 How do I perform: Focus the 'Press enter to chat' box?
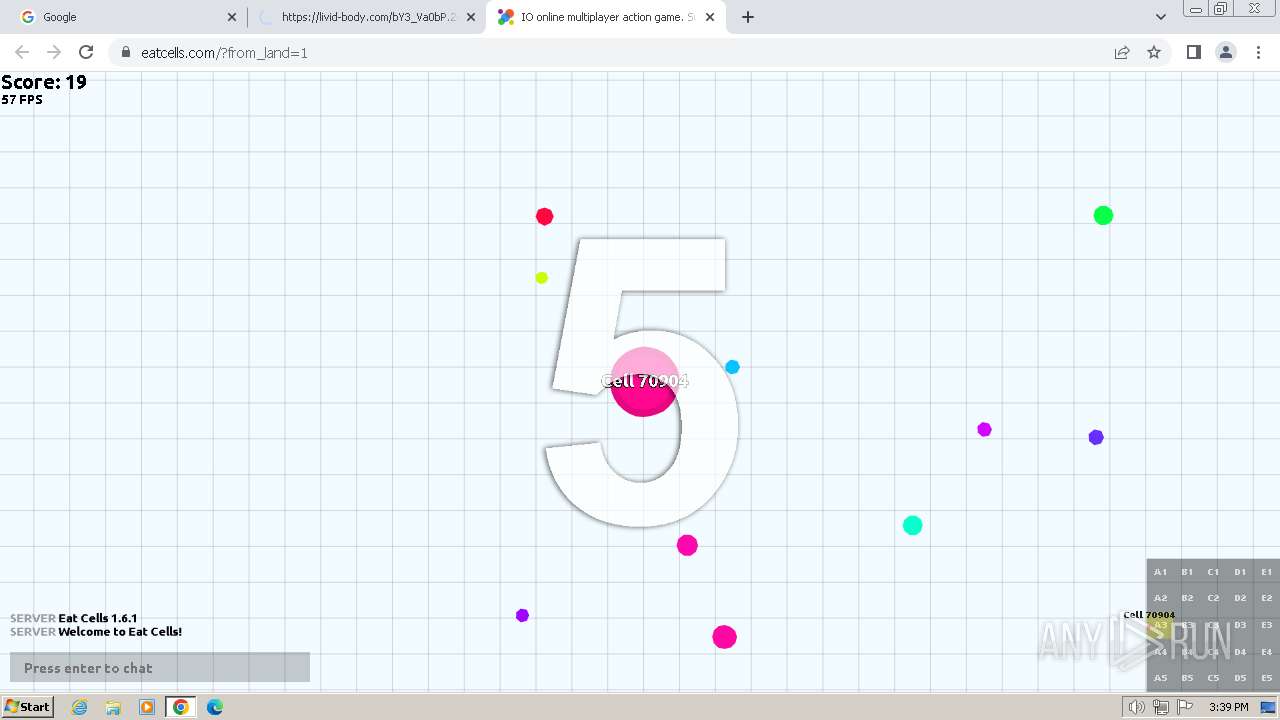(x=160, y=668)
